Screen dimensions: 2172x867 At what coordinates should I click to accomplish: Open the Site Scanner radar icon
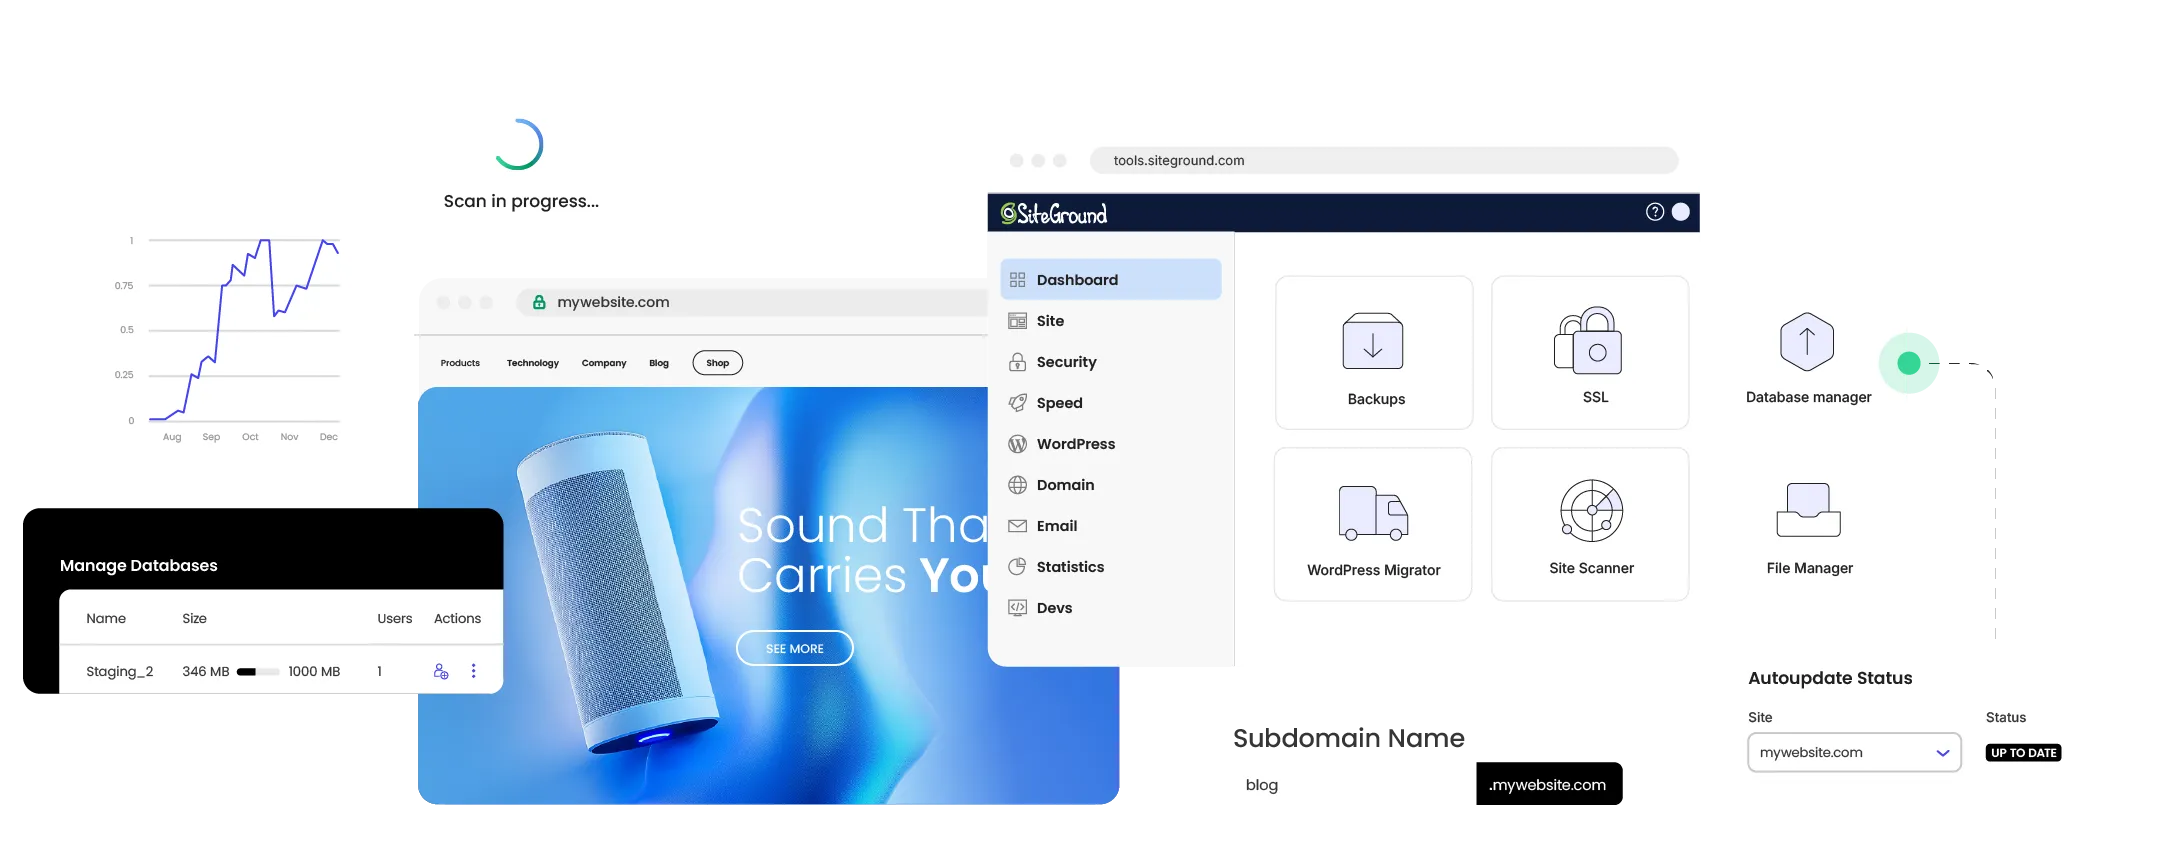[1591, 511]
